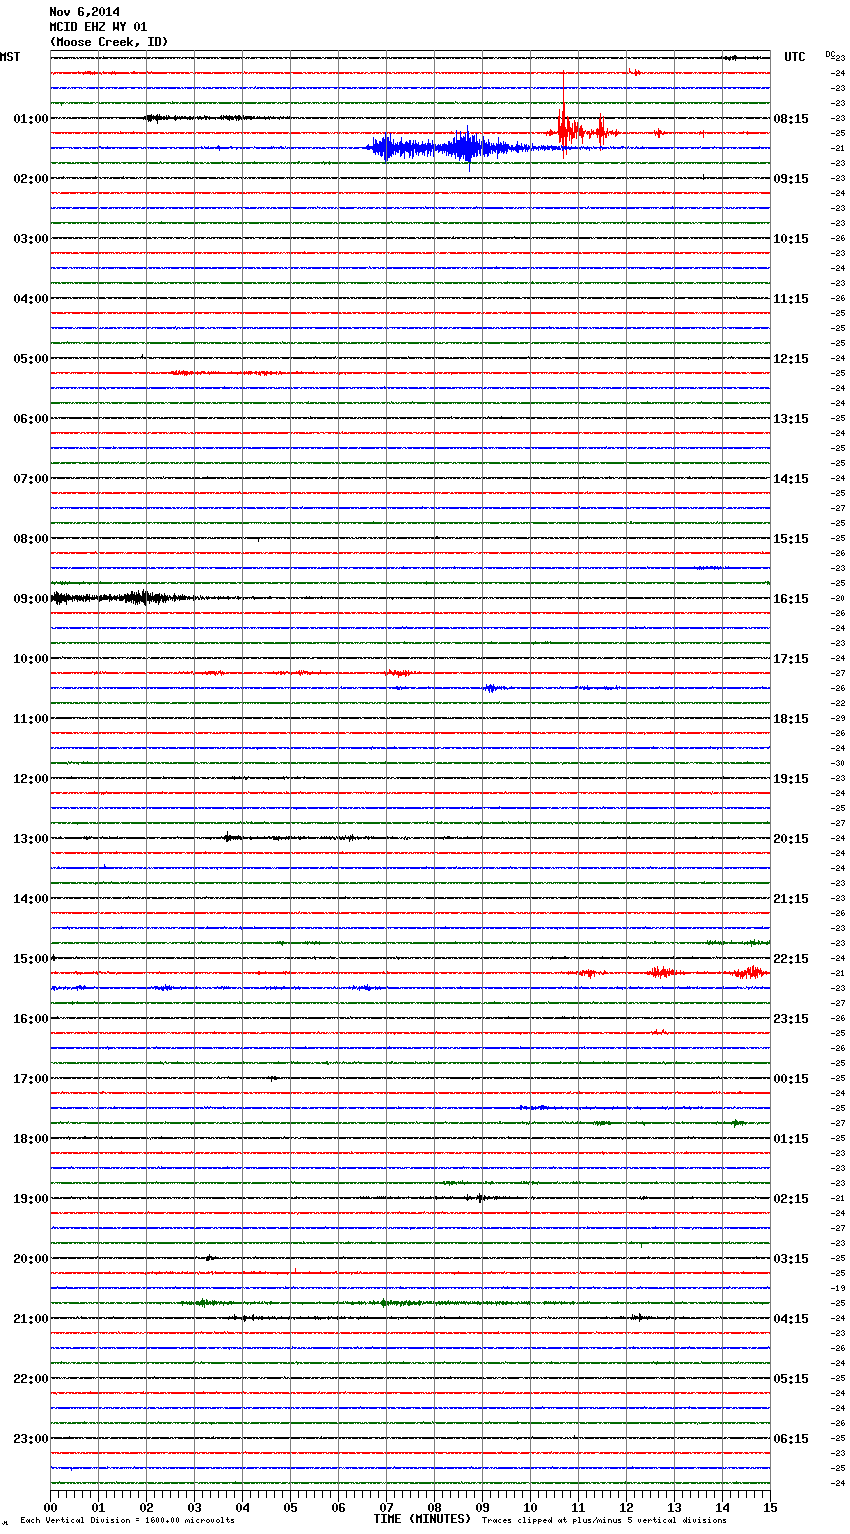Click the "16:15" UTC time label
850x1534 pixels.
(x=791, y=598)
